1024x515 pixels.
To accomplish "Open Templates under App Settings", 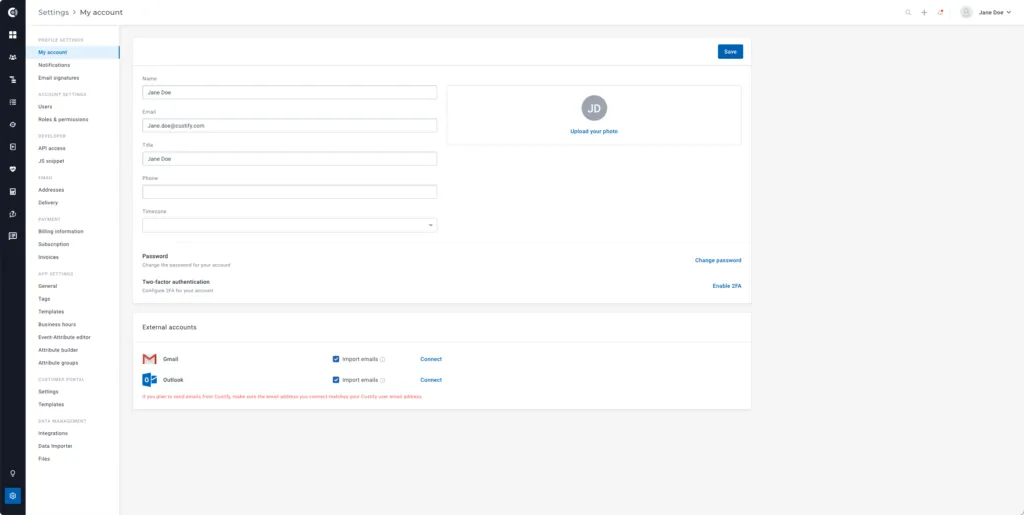I will [x=51, y=311].
